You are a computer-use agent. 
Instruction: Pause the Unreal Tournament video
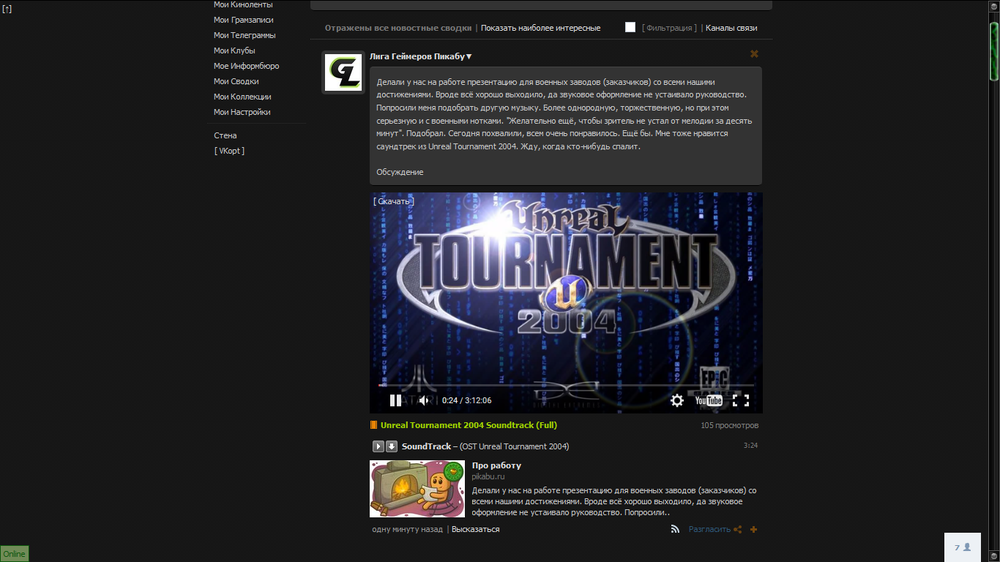point(395,400)
